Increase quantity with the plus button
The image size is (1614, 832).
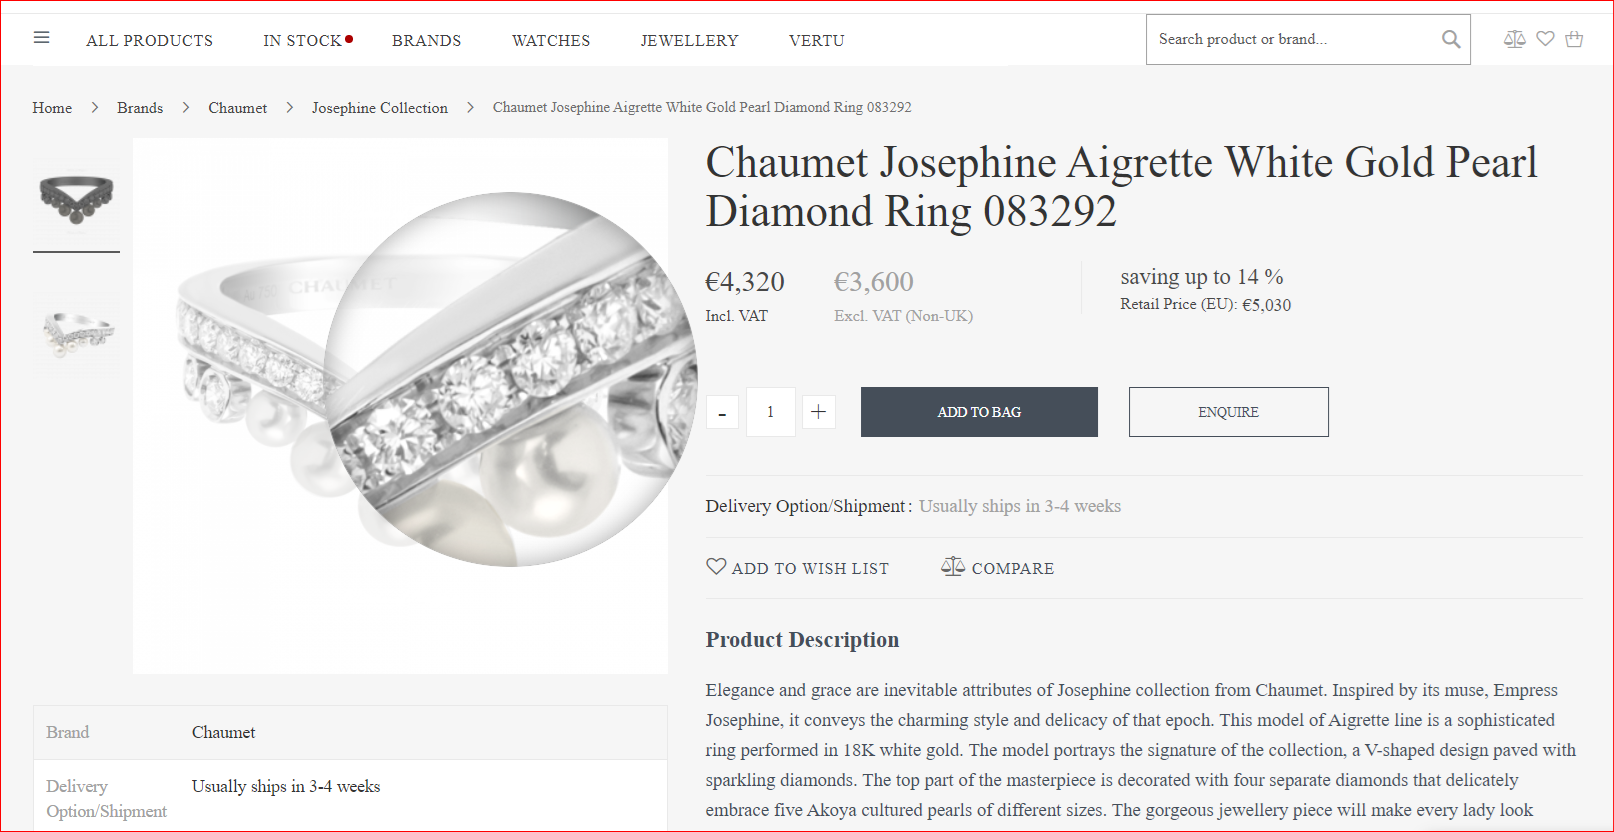pos(818,412)
